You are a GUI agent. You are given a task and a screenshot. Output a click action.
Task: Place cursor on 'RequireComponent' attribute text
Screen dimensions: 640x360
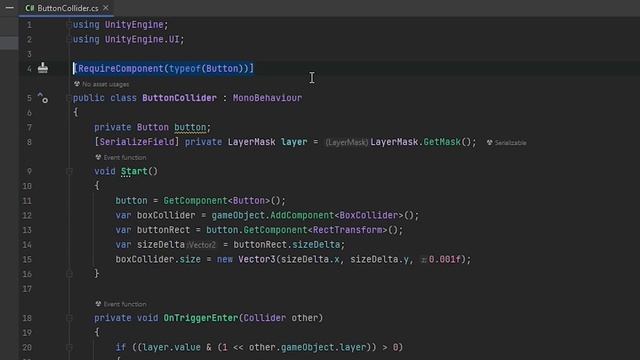tap(120, 69)
